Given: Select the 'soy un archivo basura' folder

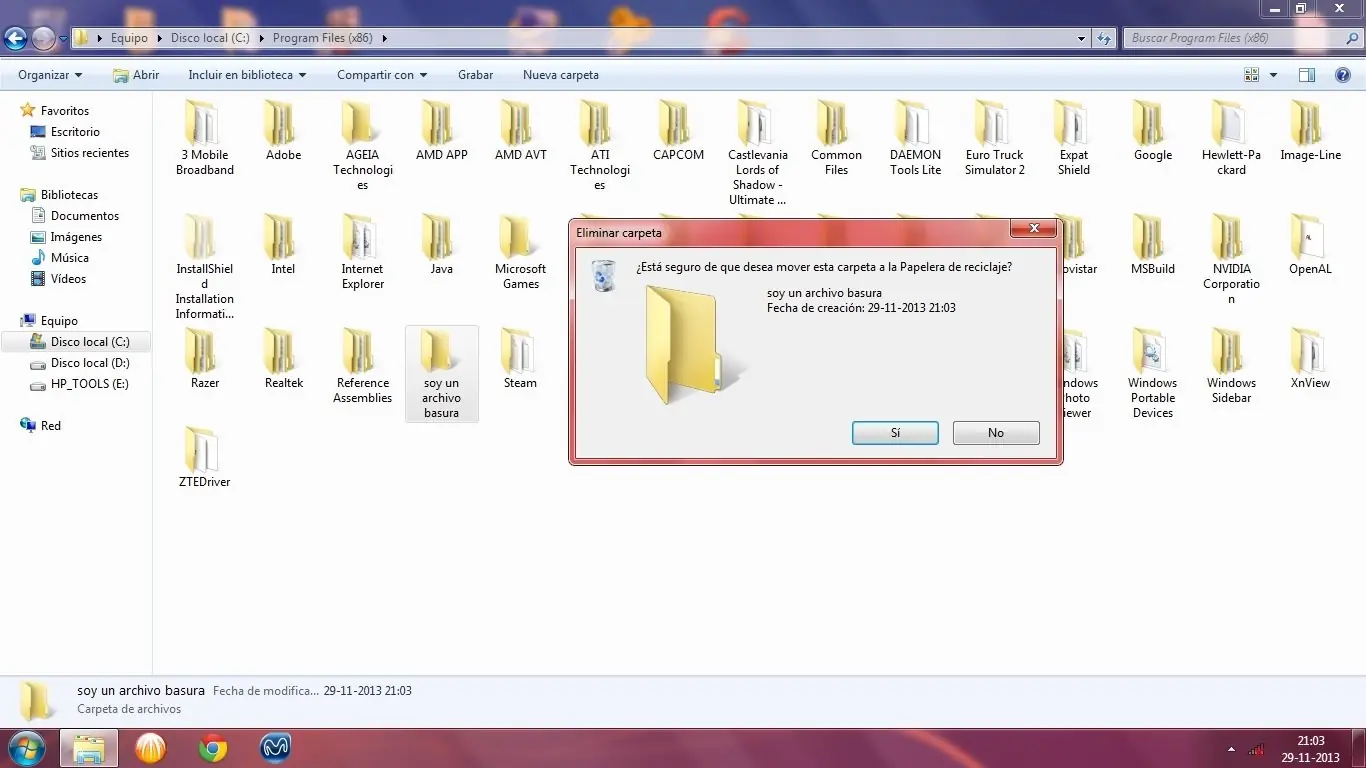Looking at the screenshot, I should point(442,374).
